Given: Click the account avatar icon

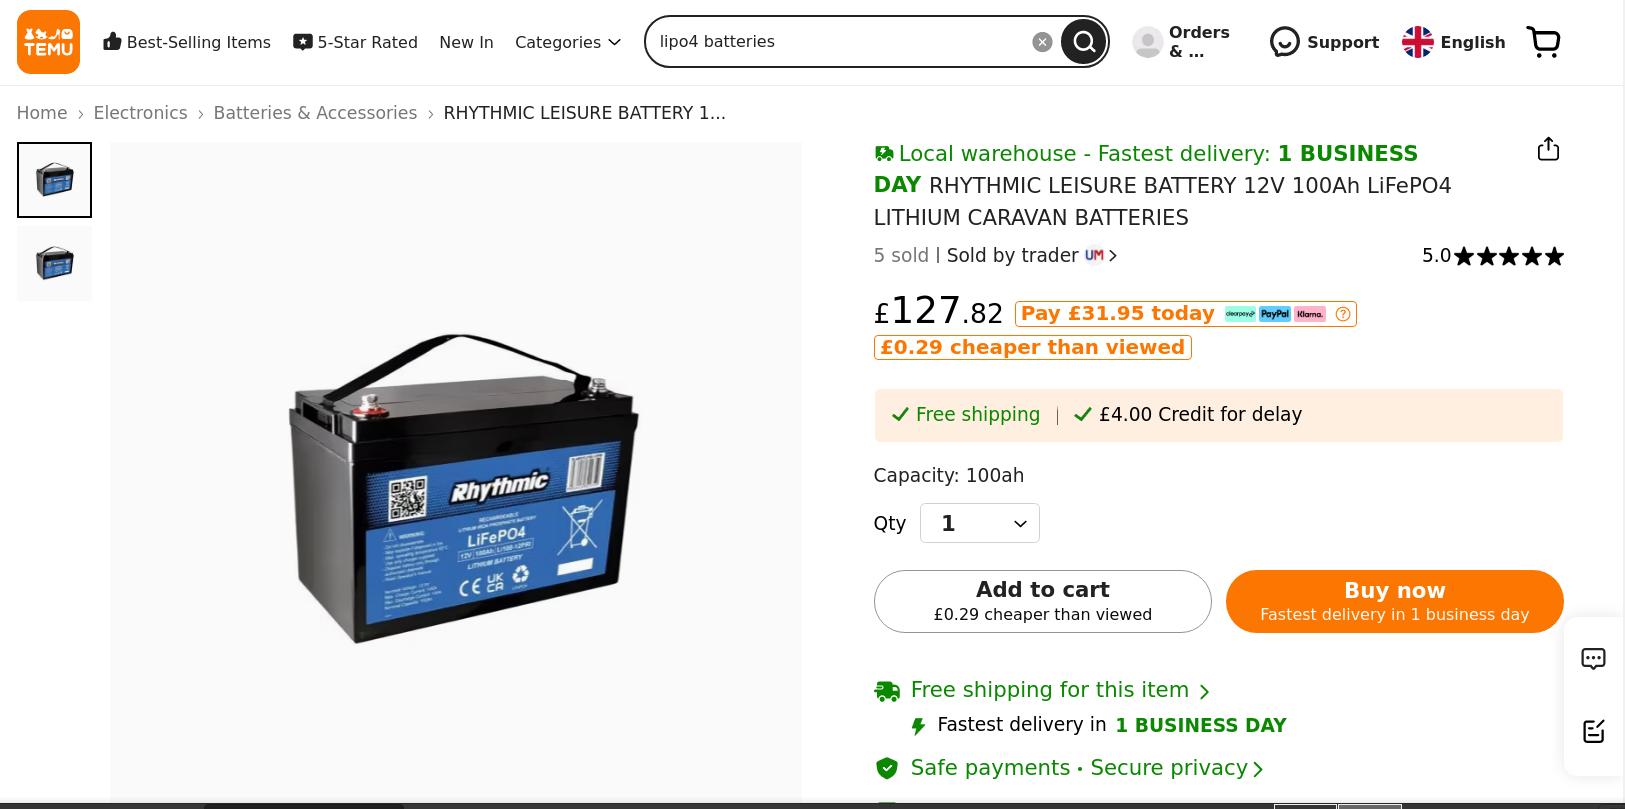Looking at the screenshot, I should (x=1147, y=42).
